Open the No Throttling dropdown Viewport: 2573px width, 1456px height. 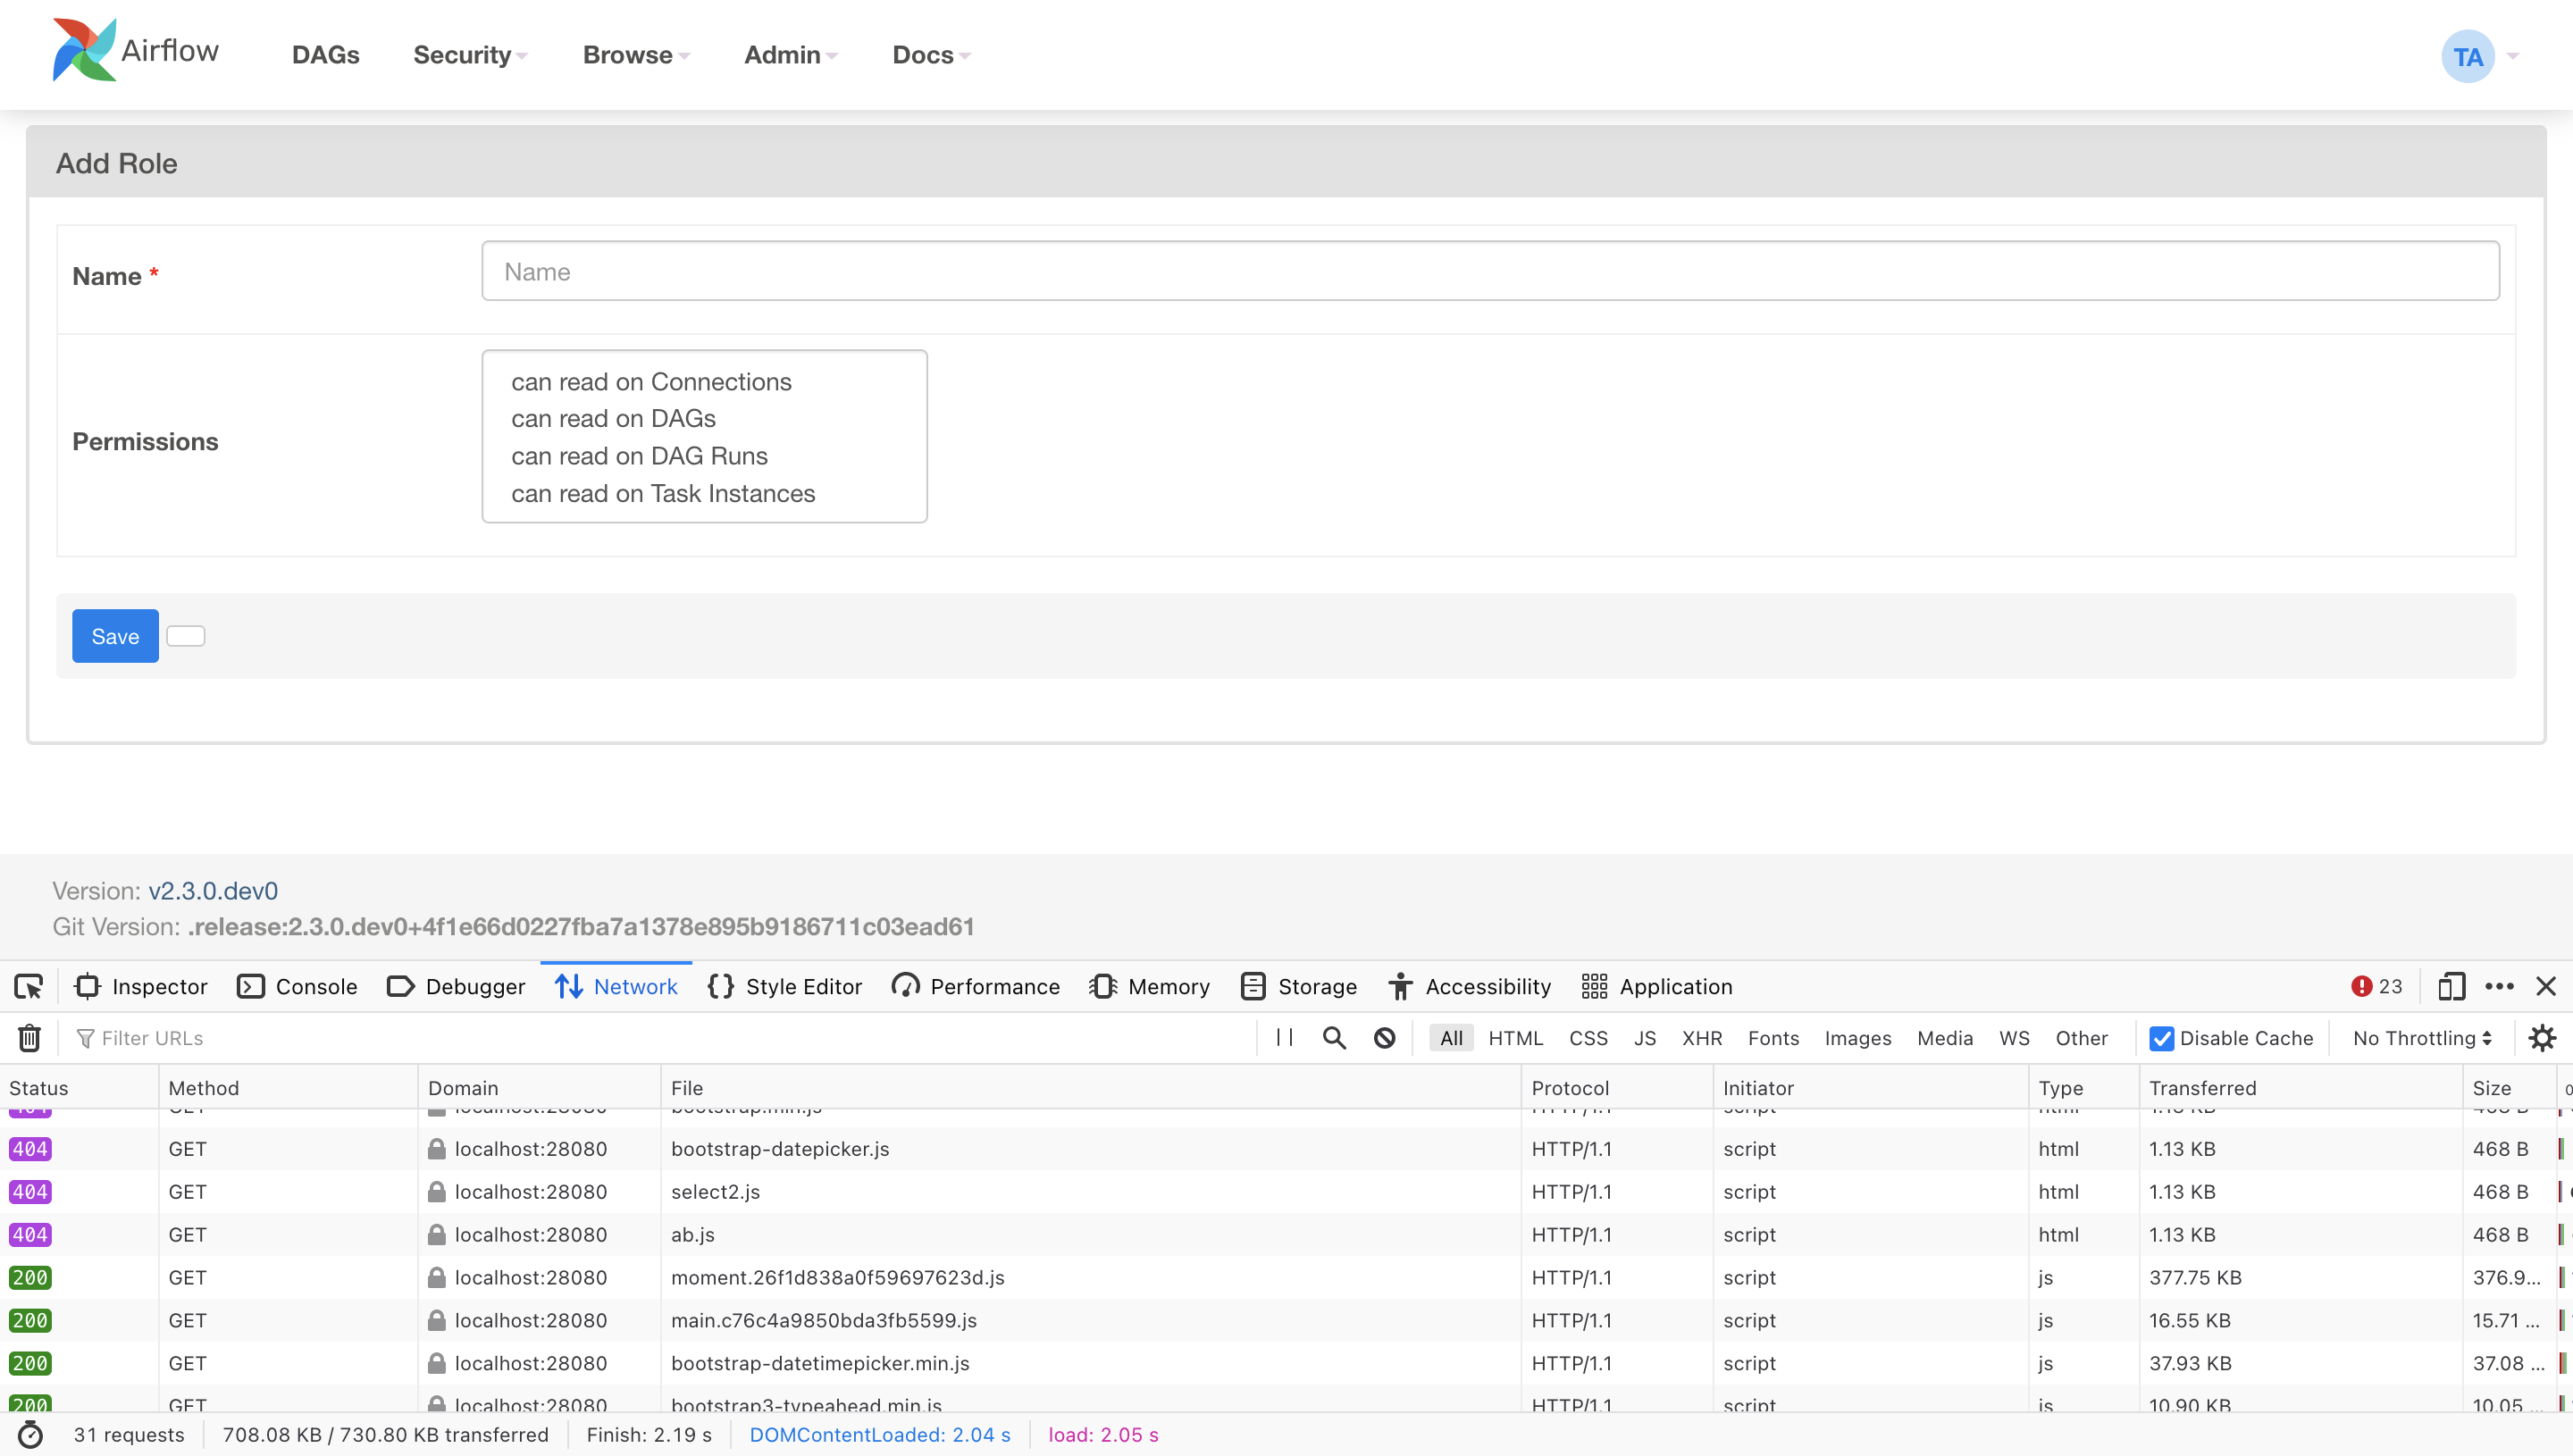point(2420,1038)
